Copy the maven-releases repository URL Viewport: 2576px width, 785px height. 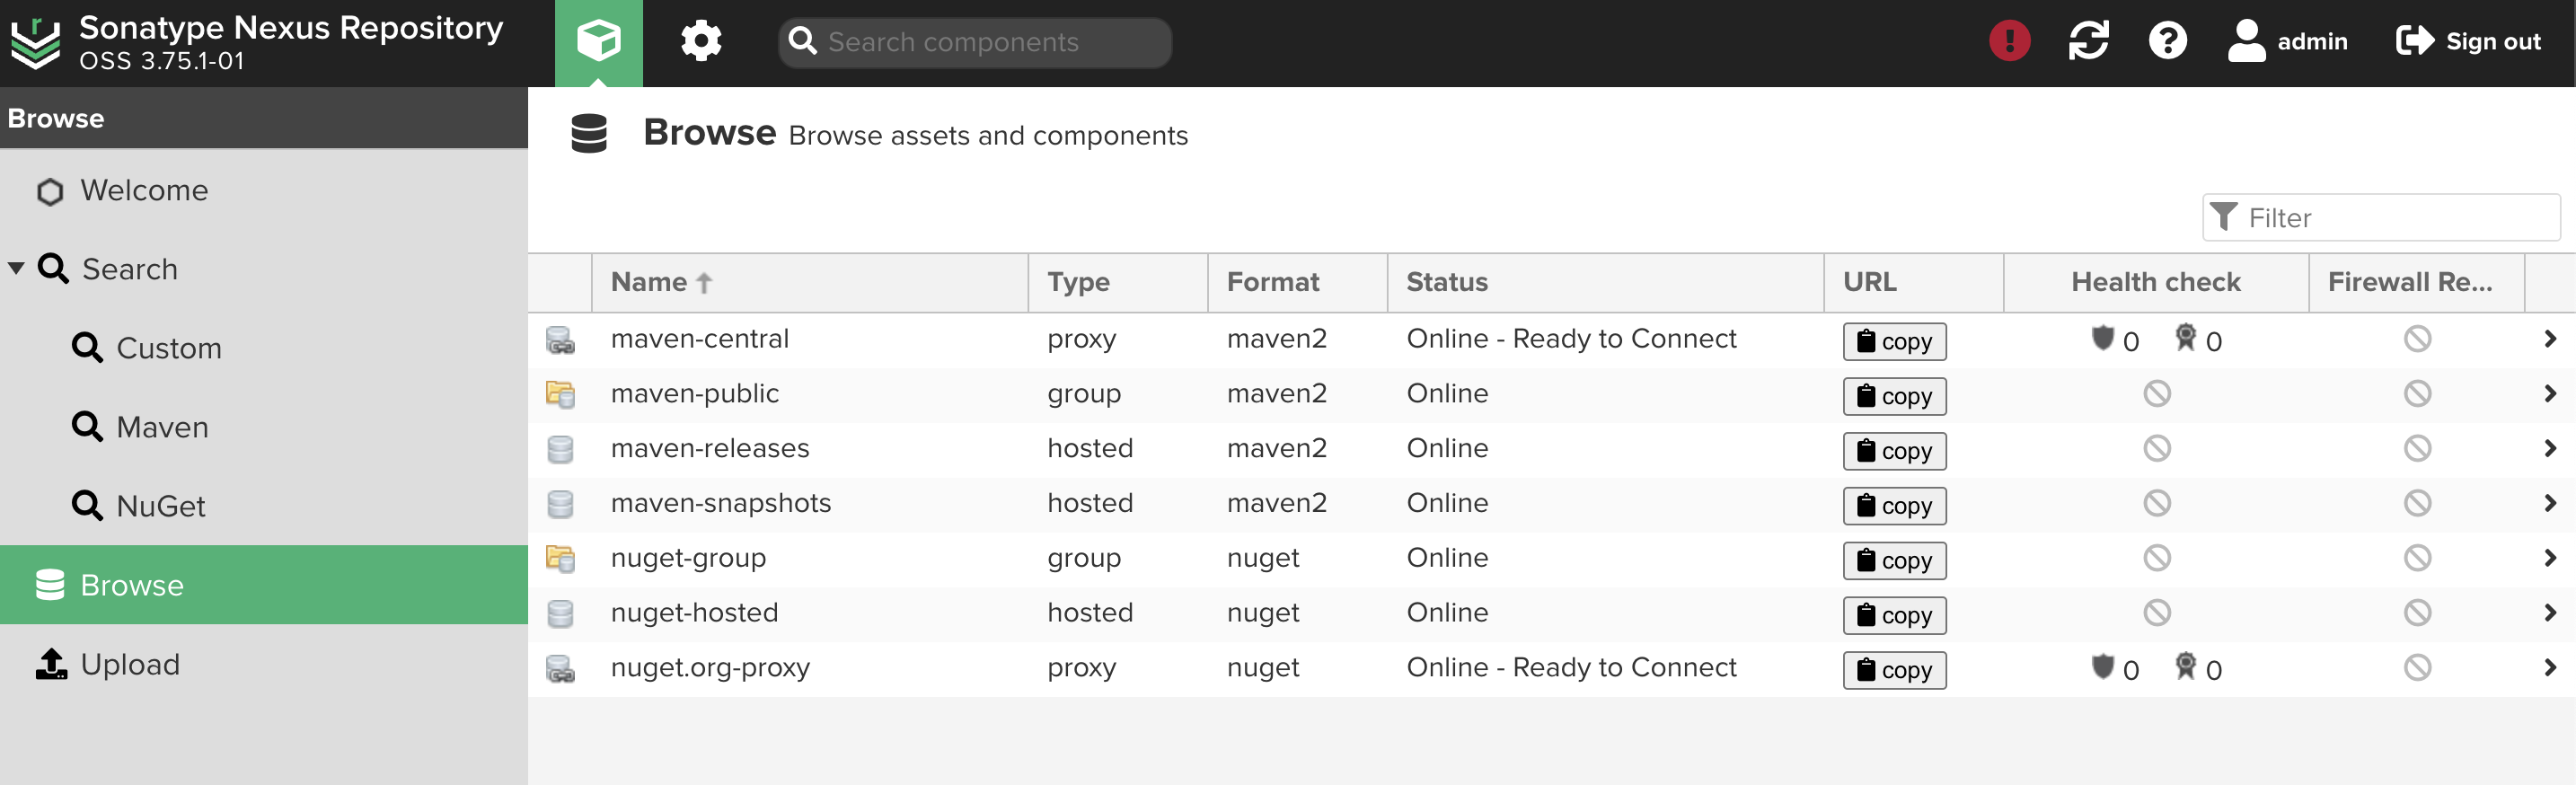point(1894,451)
